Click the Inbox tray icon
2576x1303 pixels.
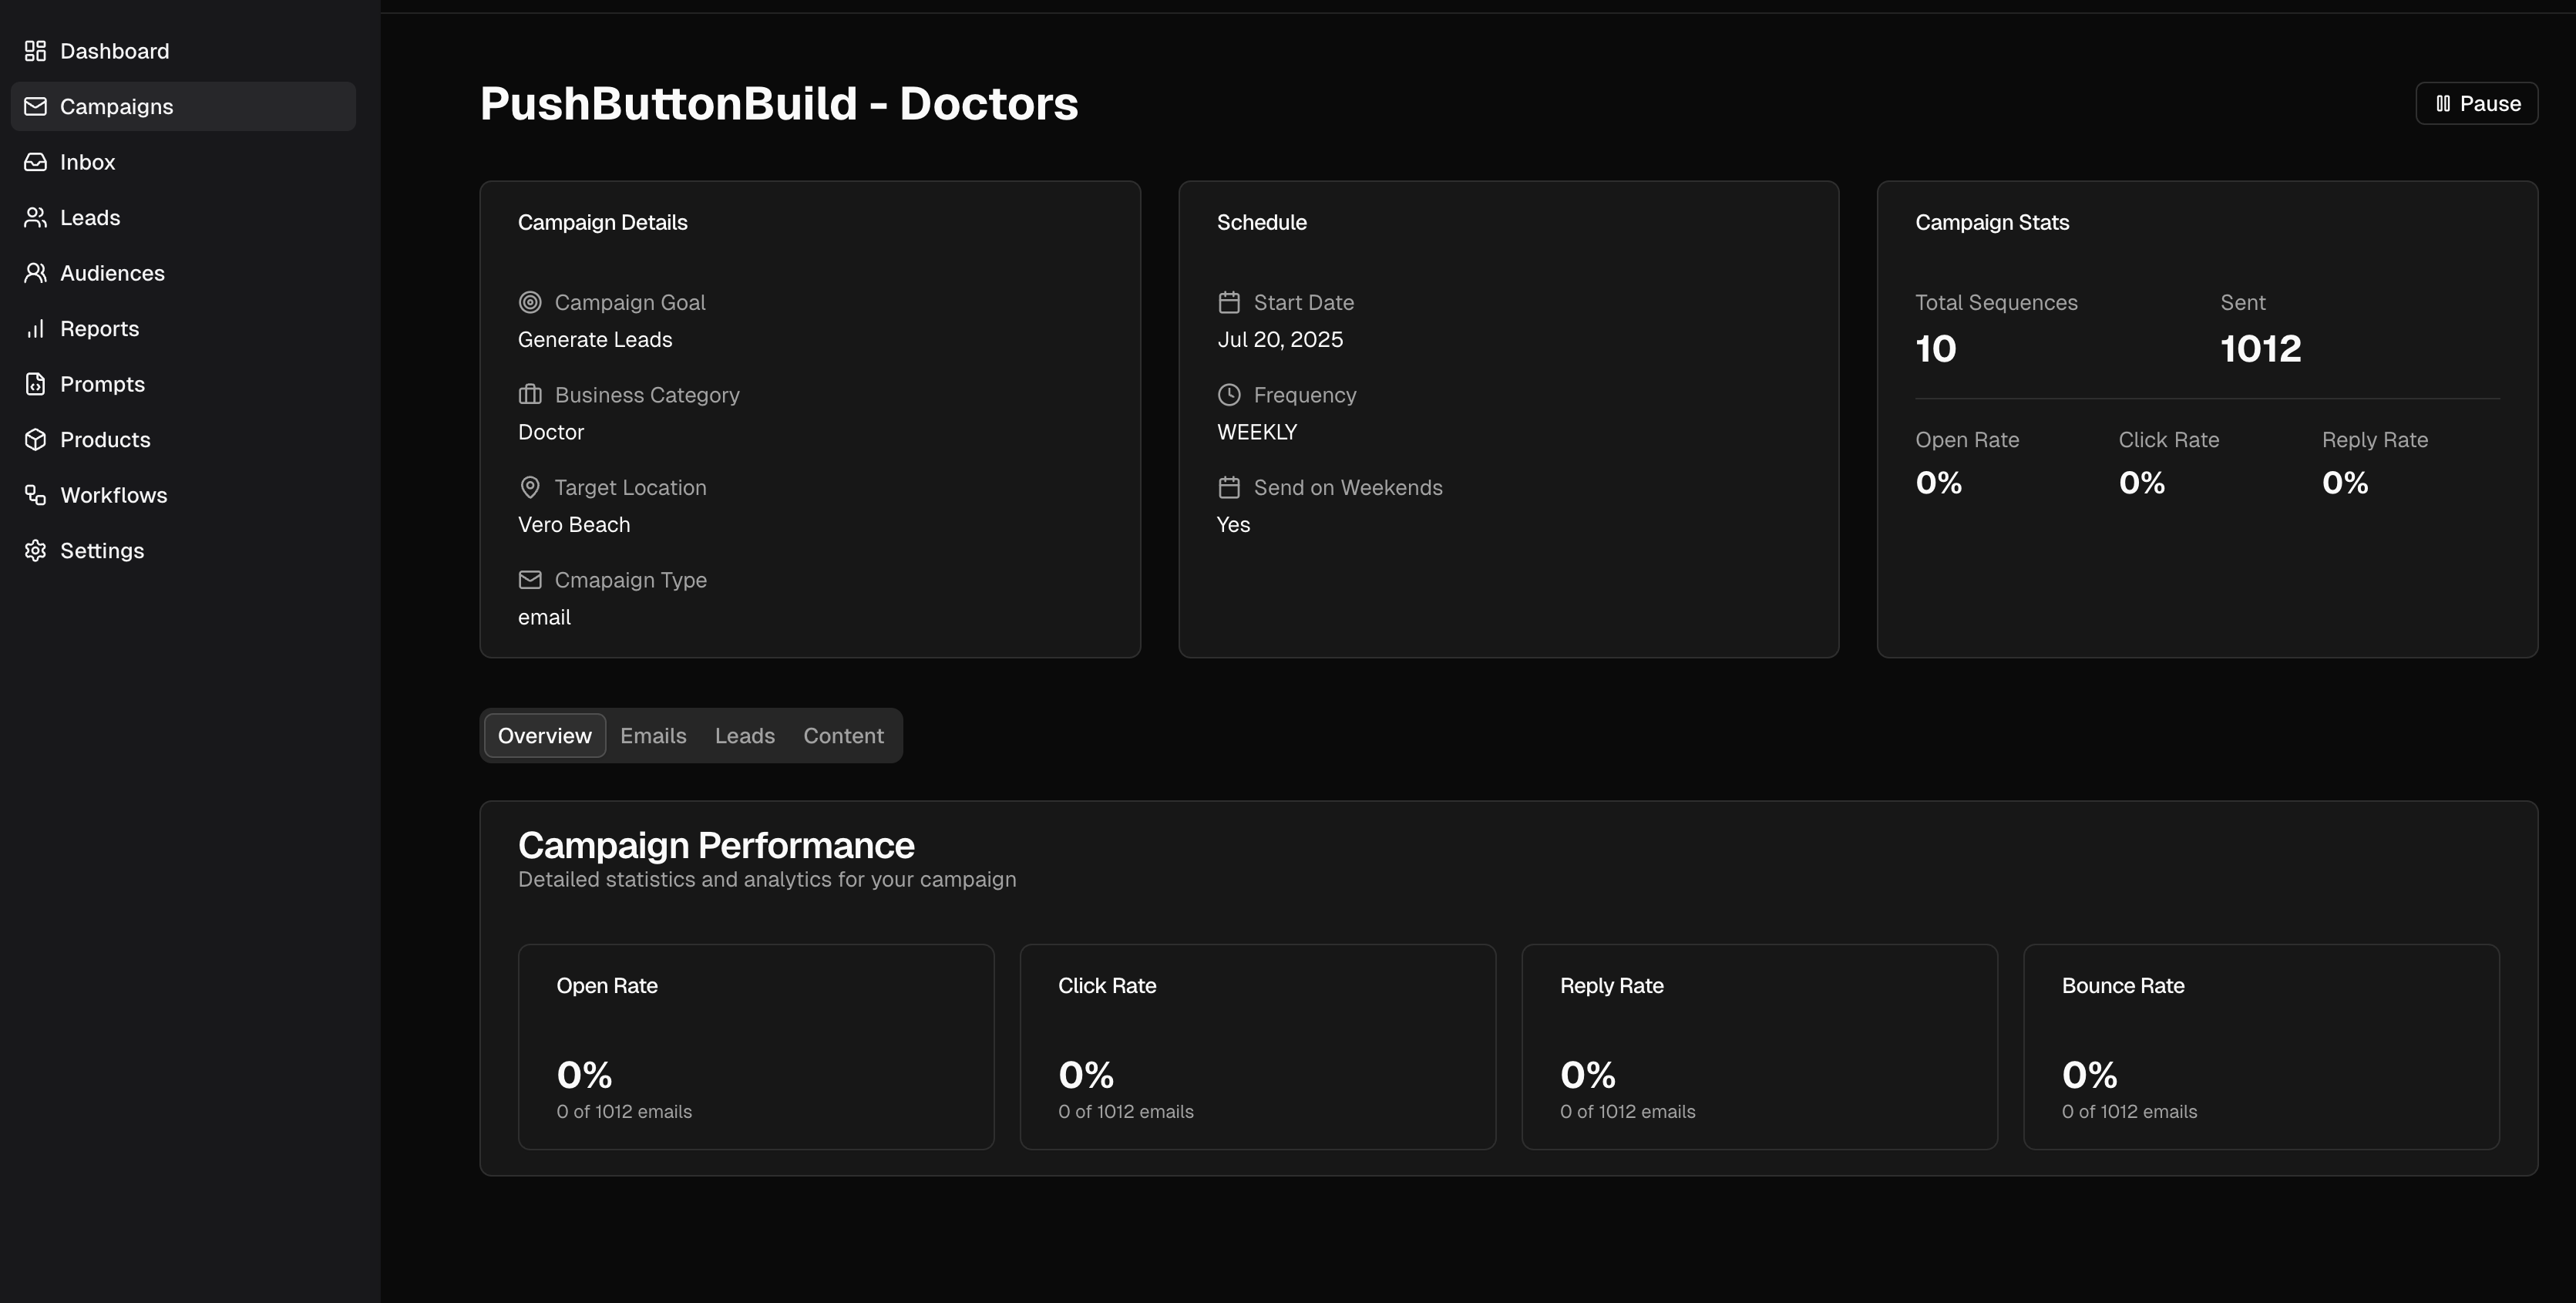click(36, 162)
